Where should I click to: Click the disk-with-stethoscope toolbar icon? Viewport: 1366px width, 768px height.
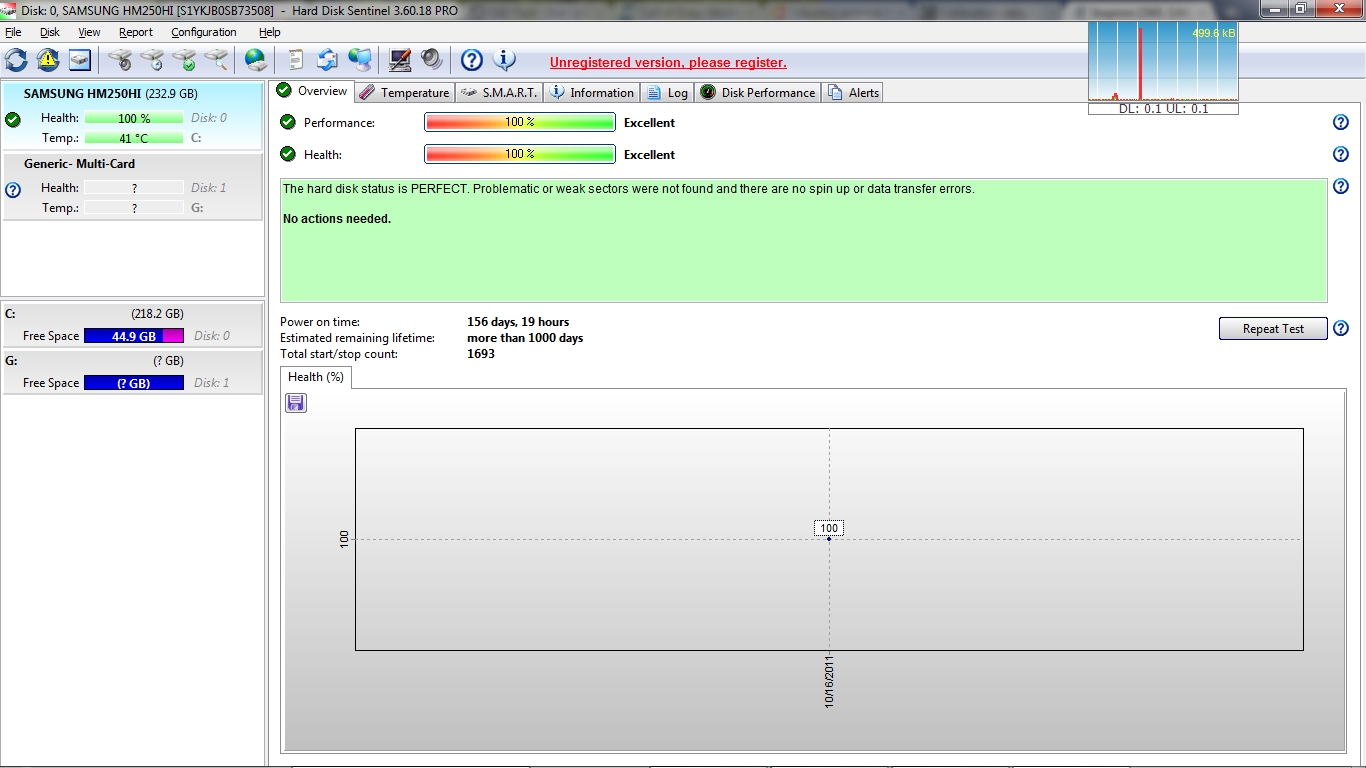pyautogui.click(x=120, y=60)
